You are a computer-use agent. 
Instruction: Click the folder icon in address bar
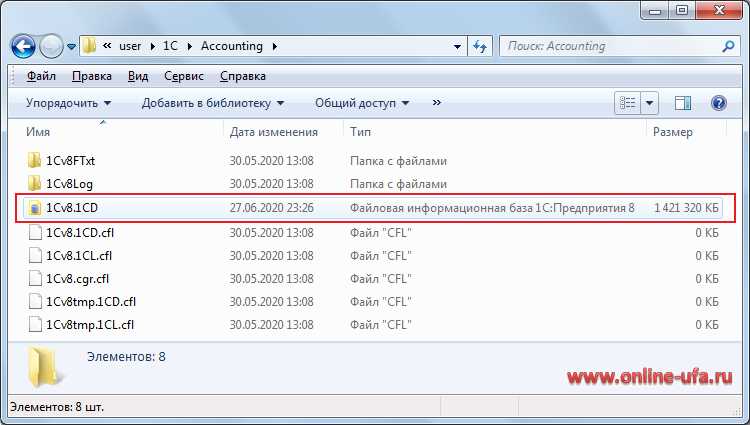click(89, 46)
